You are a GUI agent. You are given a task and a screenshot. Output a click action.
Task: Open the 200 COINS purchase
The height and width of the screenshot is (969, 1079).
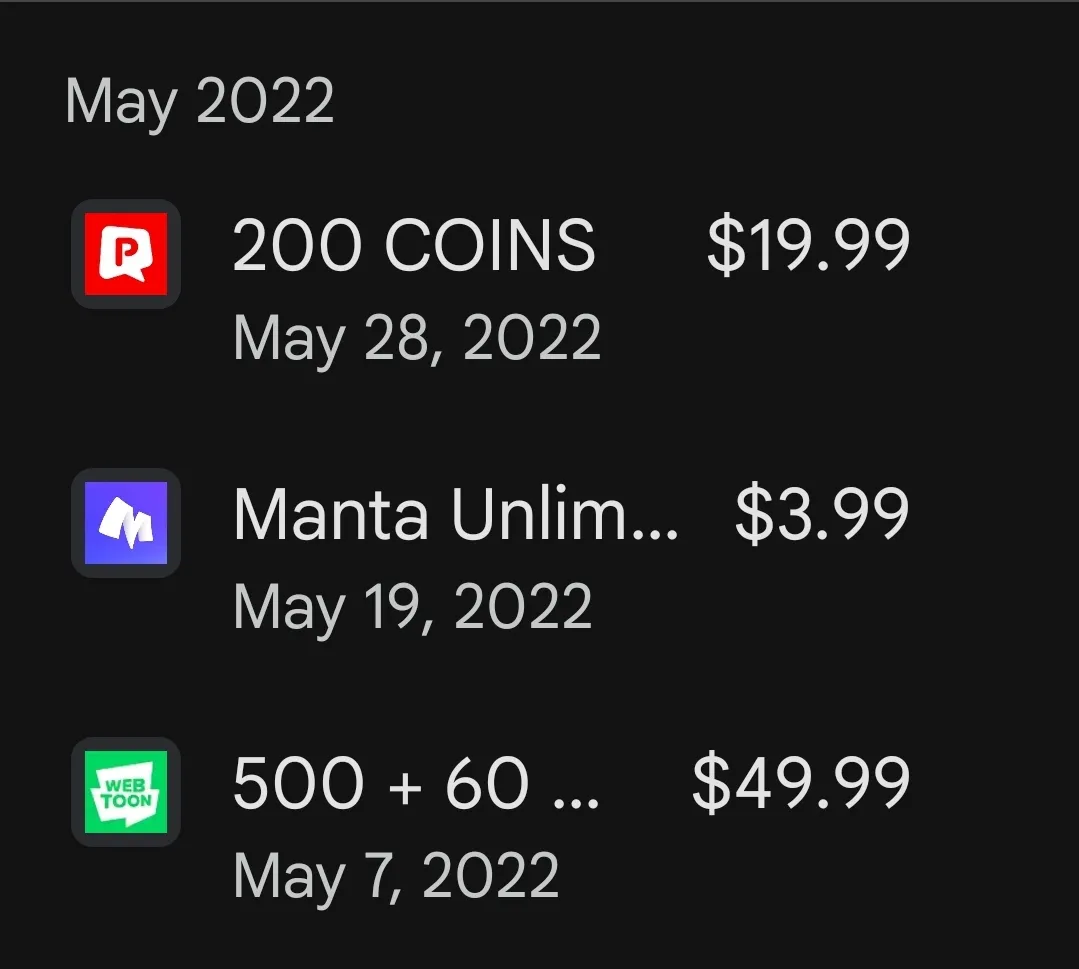(x=413, y=246)
